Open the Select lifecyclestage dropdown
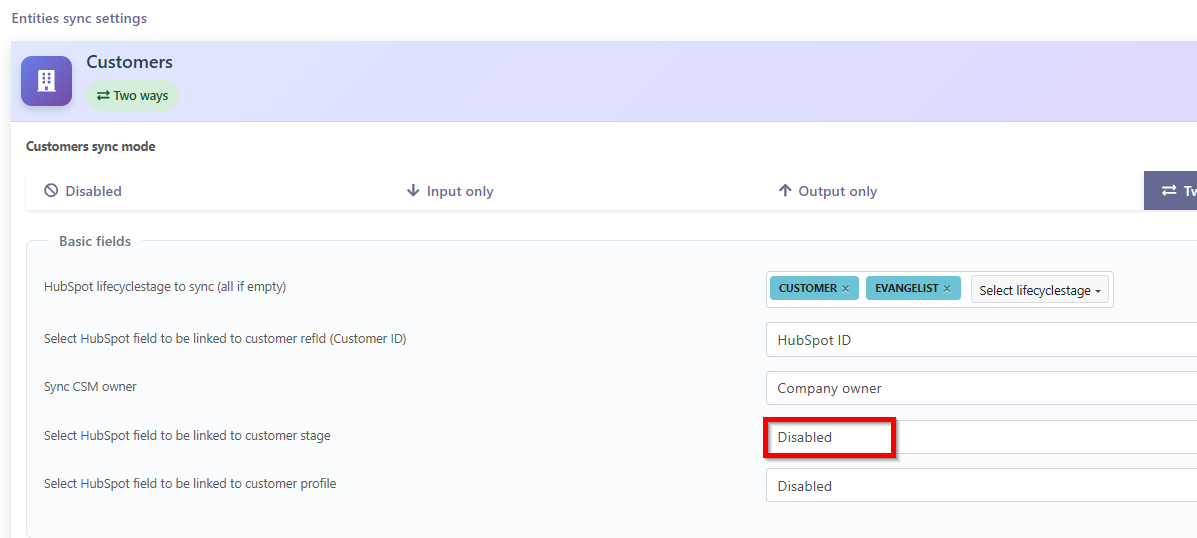The width and height of the screenshot is (1197, 538). click(x=1040, y=290)
